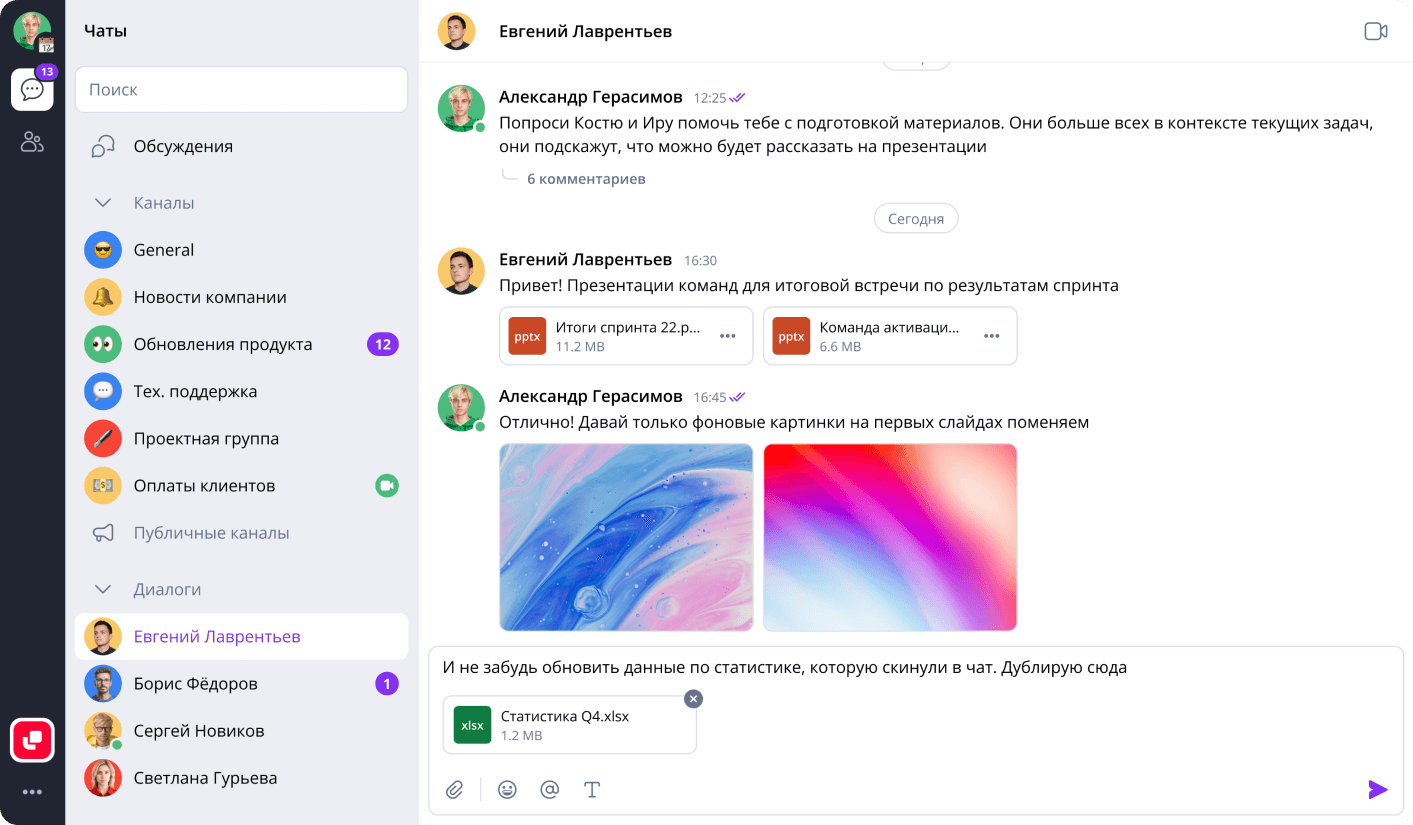
Task: Start a video call with Евгений Лаврентьев
Action: tap(1376, 31)
